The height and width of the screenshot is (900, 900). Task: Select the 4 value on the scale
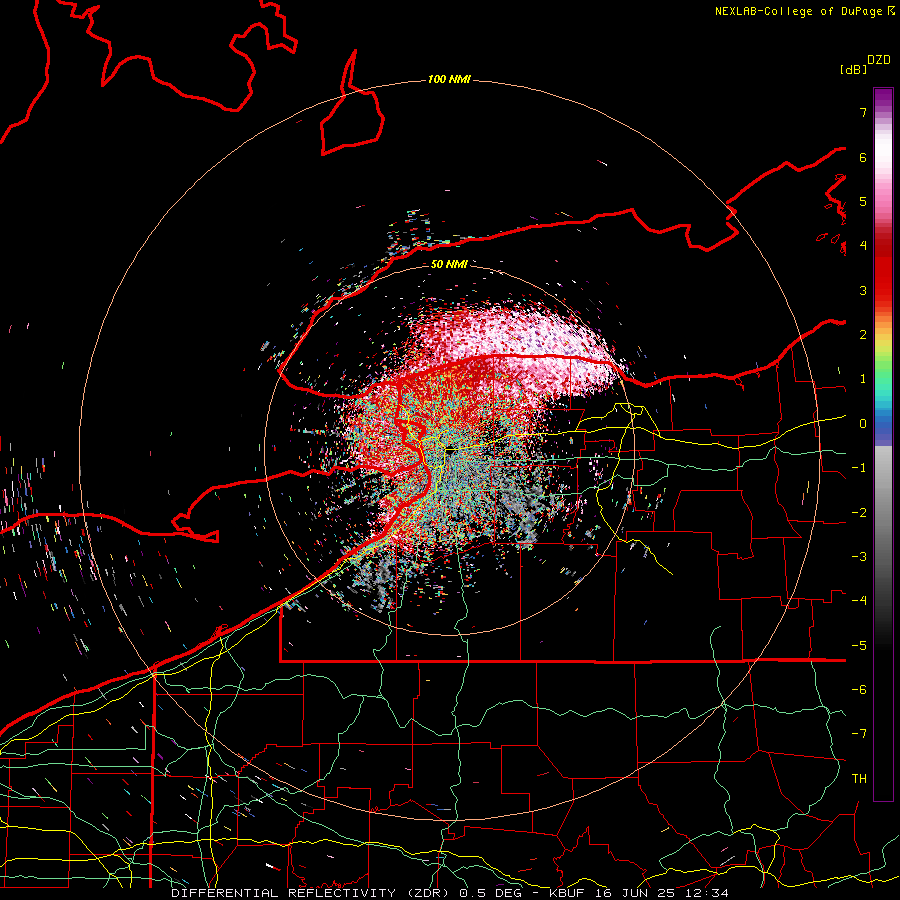pos(863,246)
